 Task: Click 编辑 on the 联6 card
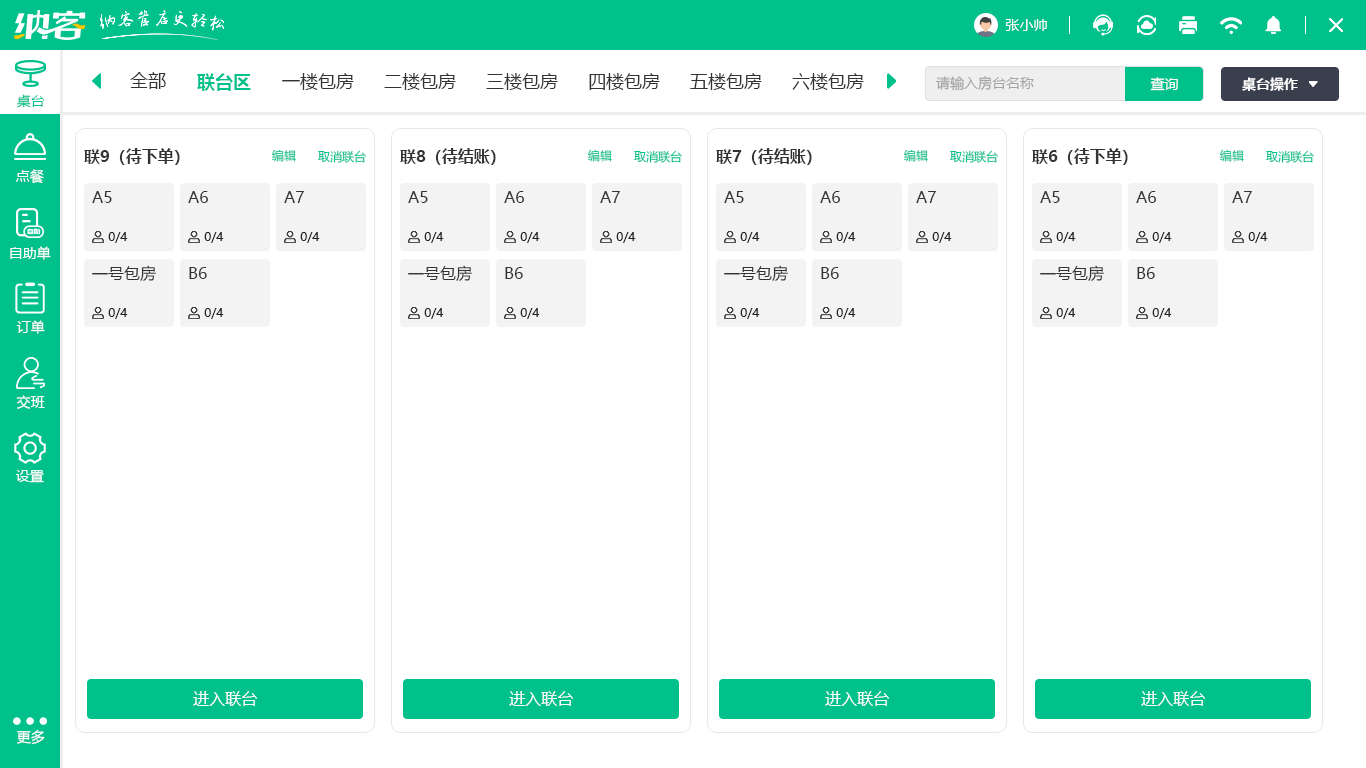(1231, 156)
